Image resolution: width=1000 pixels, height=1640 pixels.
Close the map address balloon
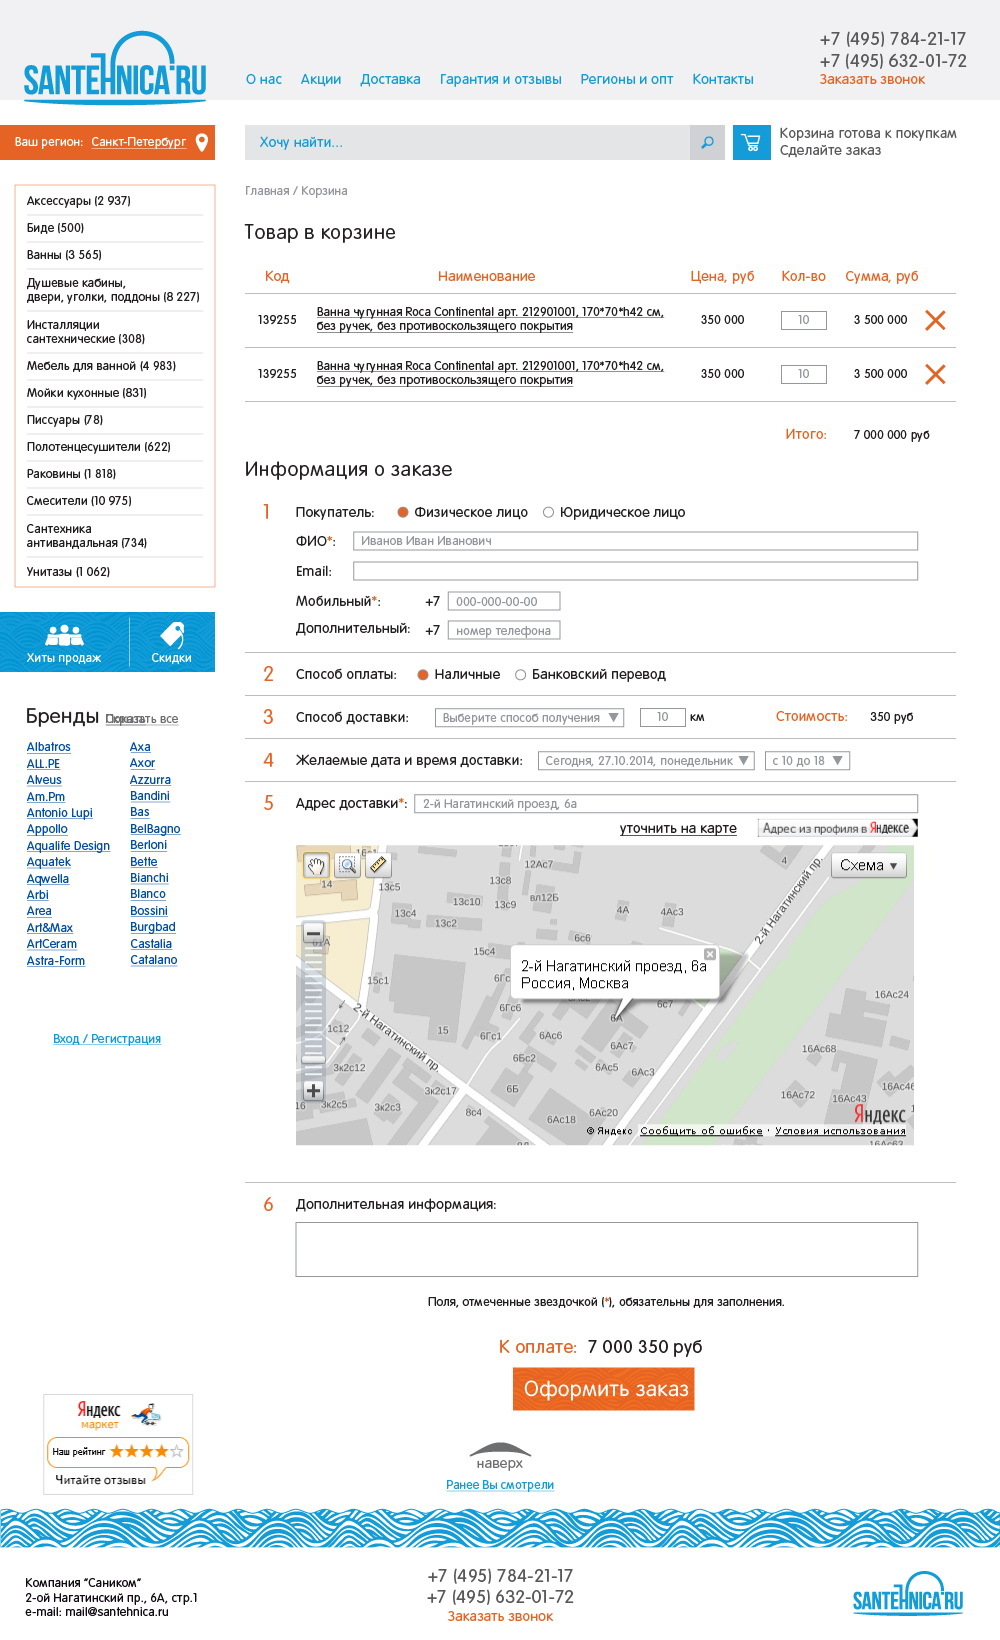click(x=710, y=954)
